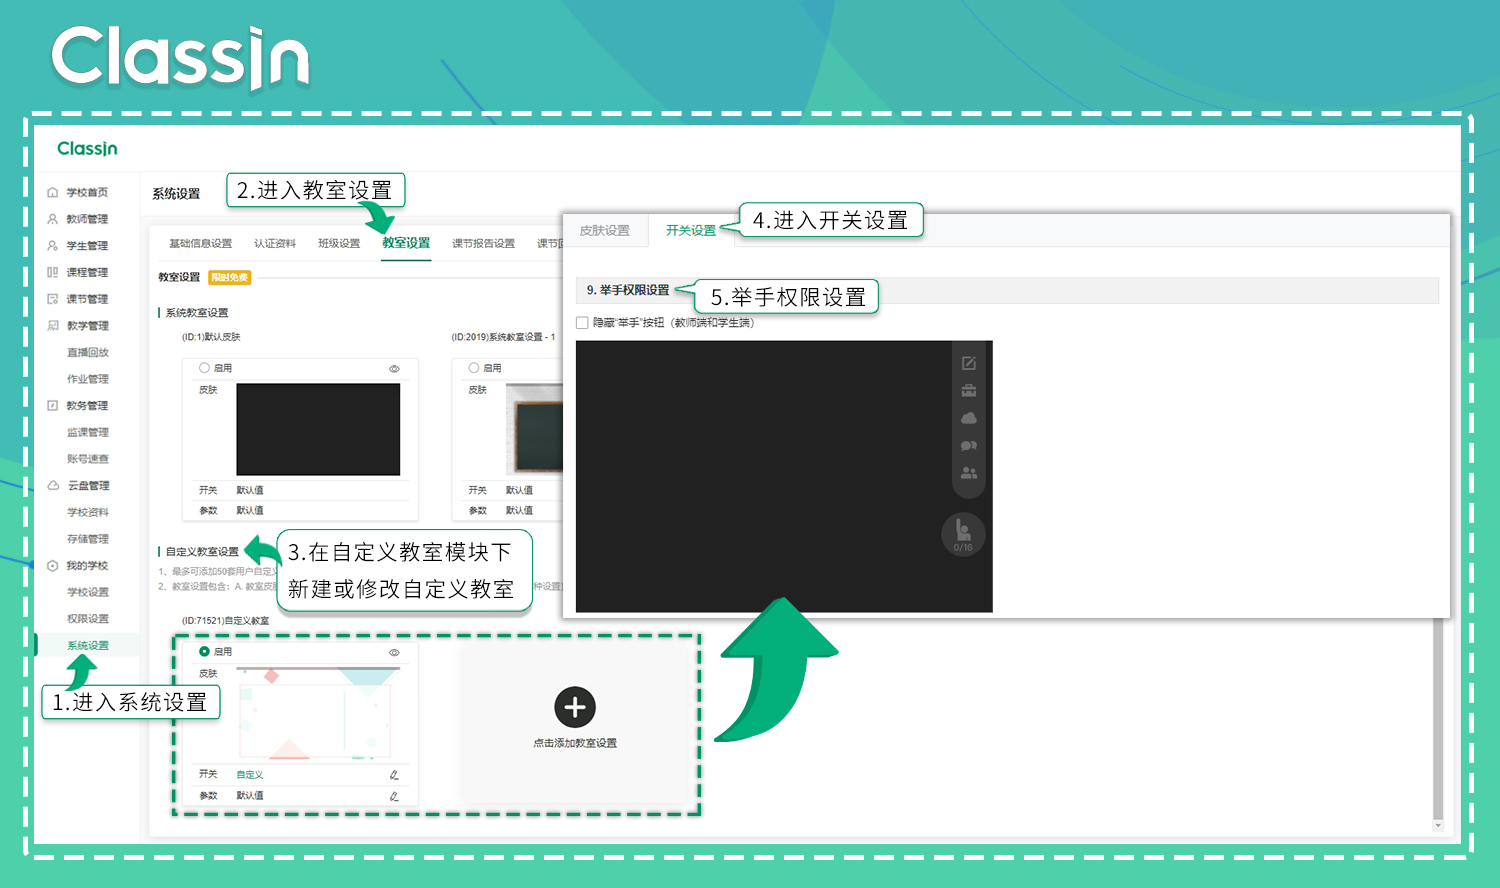The image size is (1500, 888).
Task: Click the 自定义 link in the 开关 row
Action: pyautogui.click(x=250, y=775)
